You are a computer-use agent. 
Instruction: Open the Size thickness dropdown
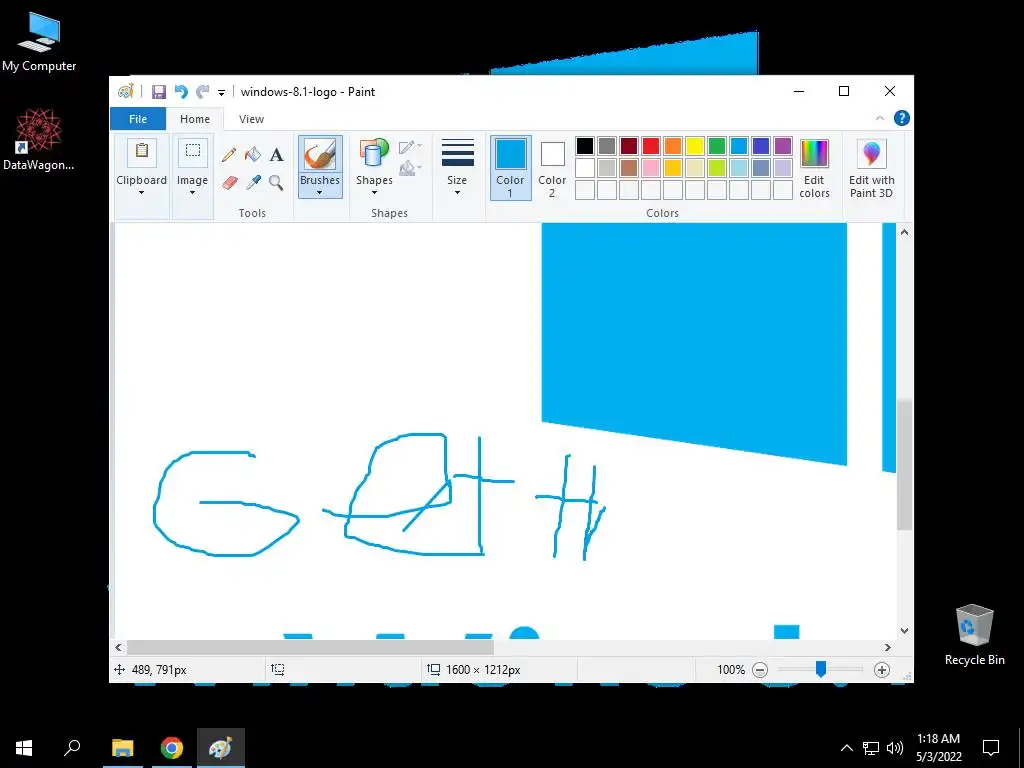457,167
